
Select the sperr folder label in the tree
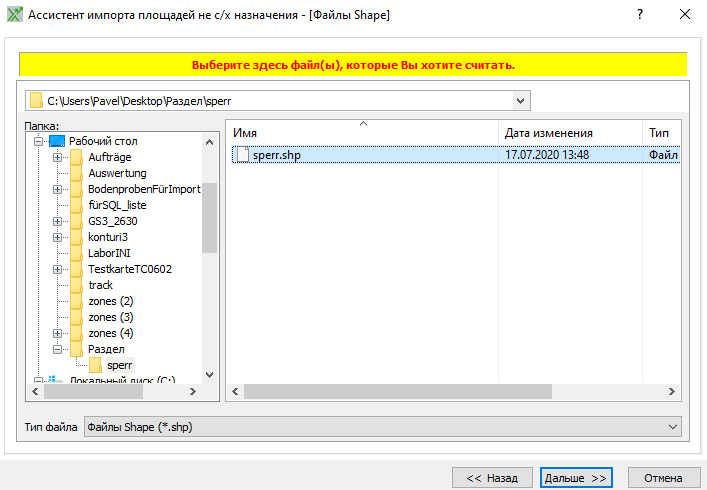[x=119, y=365]
